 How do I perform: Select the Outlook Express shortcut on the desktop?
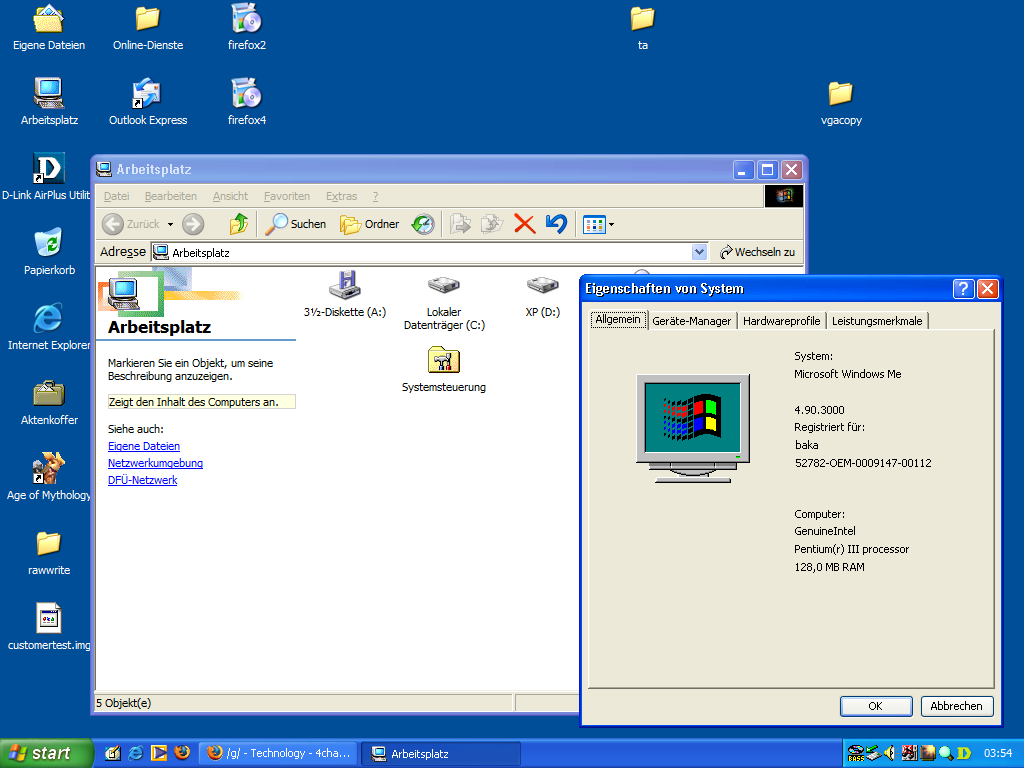click(x=148, y=103)
